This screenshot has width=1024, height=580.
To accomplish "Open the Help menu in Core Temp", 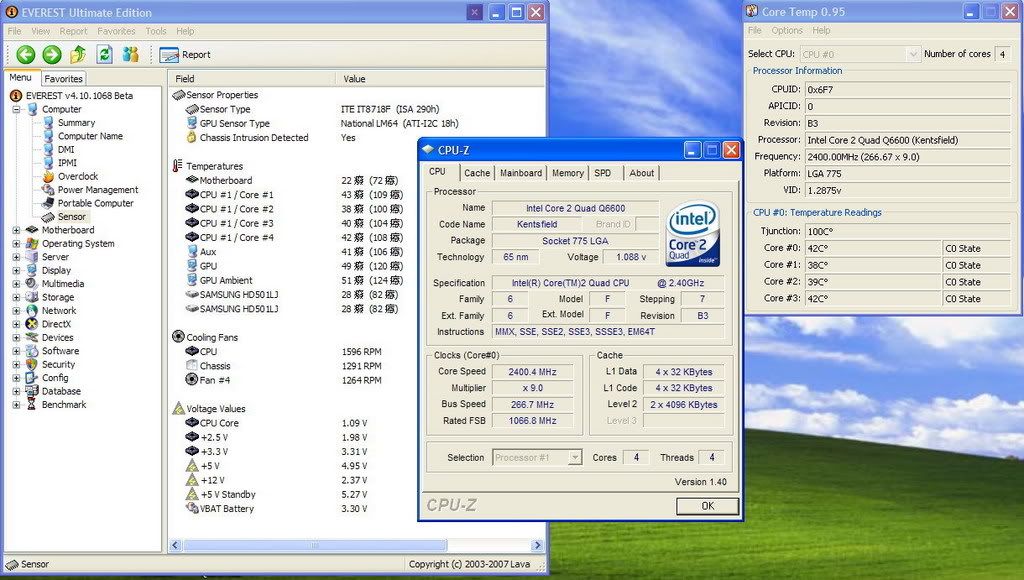I will 821,30.
